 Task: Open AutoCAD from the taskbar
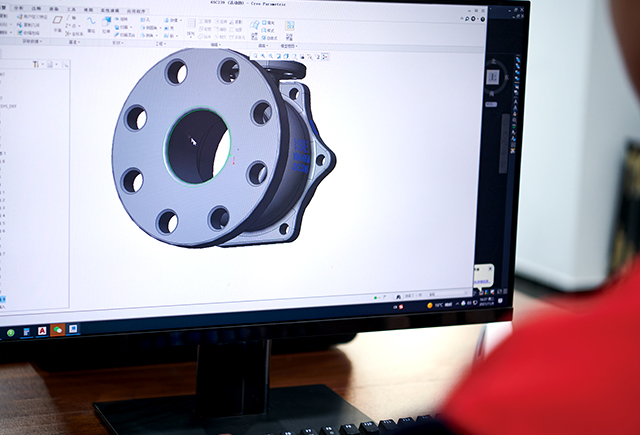pyautogui.click(x=42, y=330)
